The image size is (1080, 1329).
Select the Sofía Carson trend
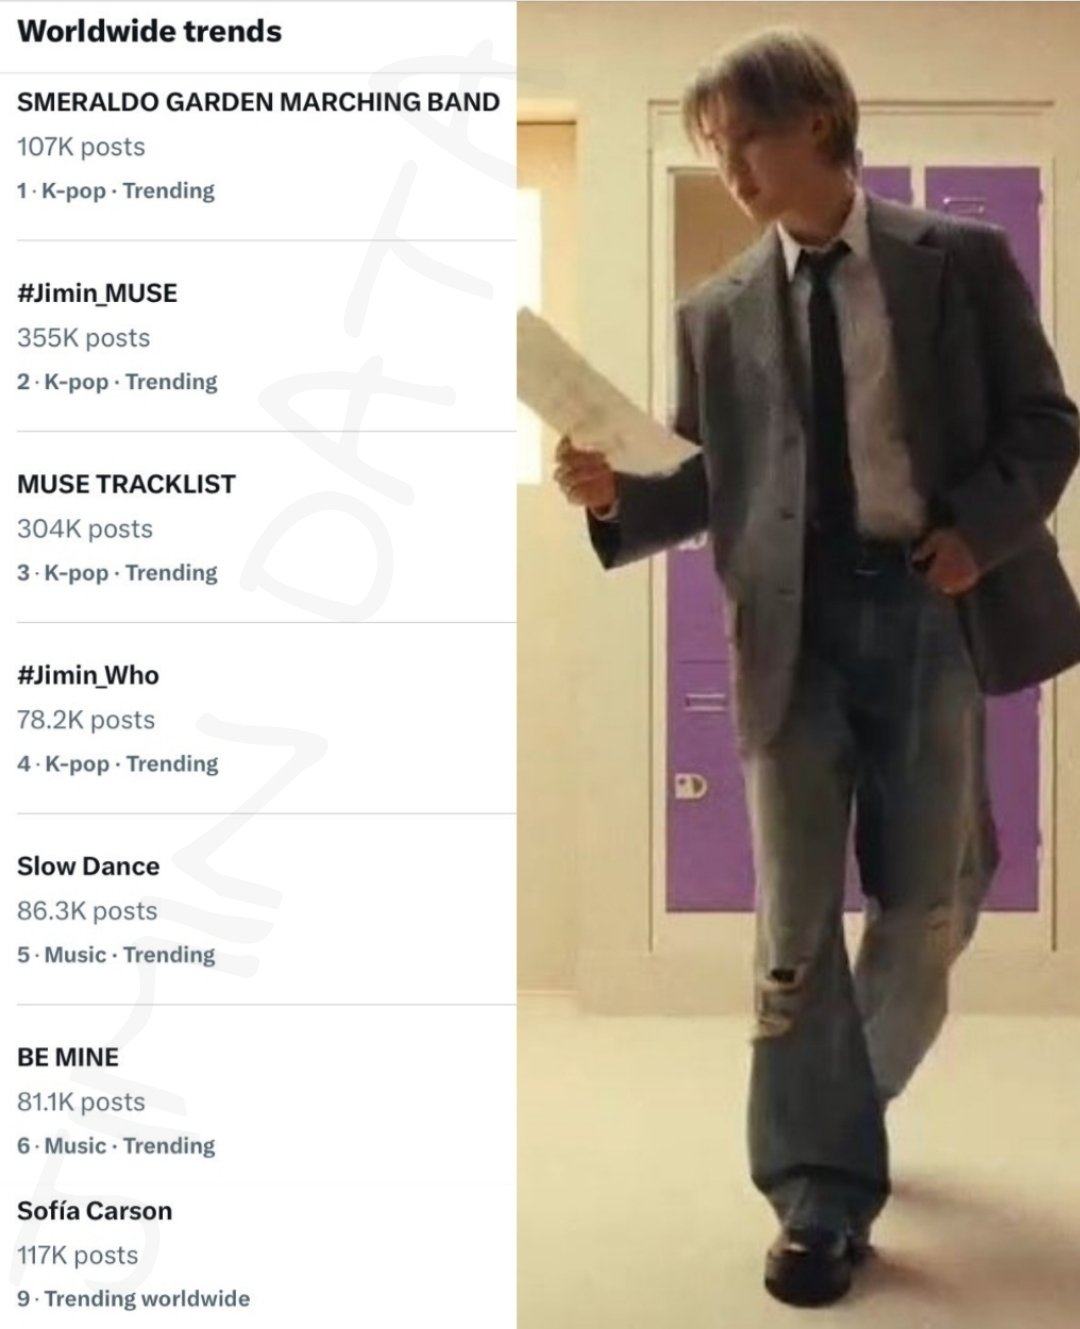tap(95, 1211)
